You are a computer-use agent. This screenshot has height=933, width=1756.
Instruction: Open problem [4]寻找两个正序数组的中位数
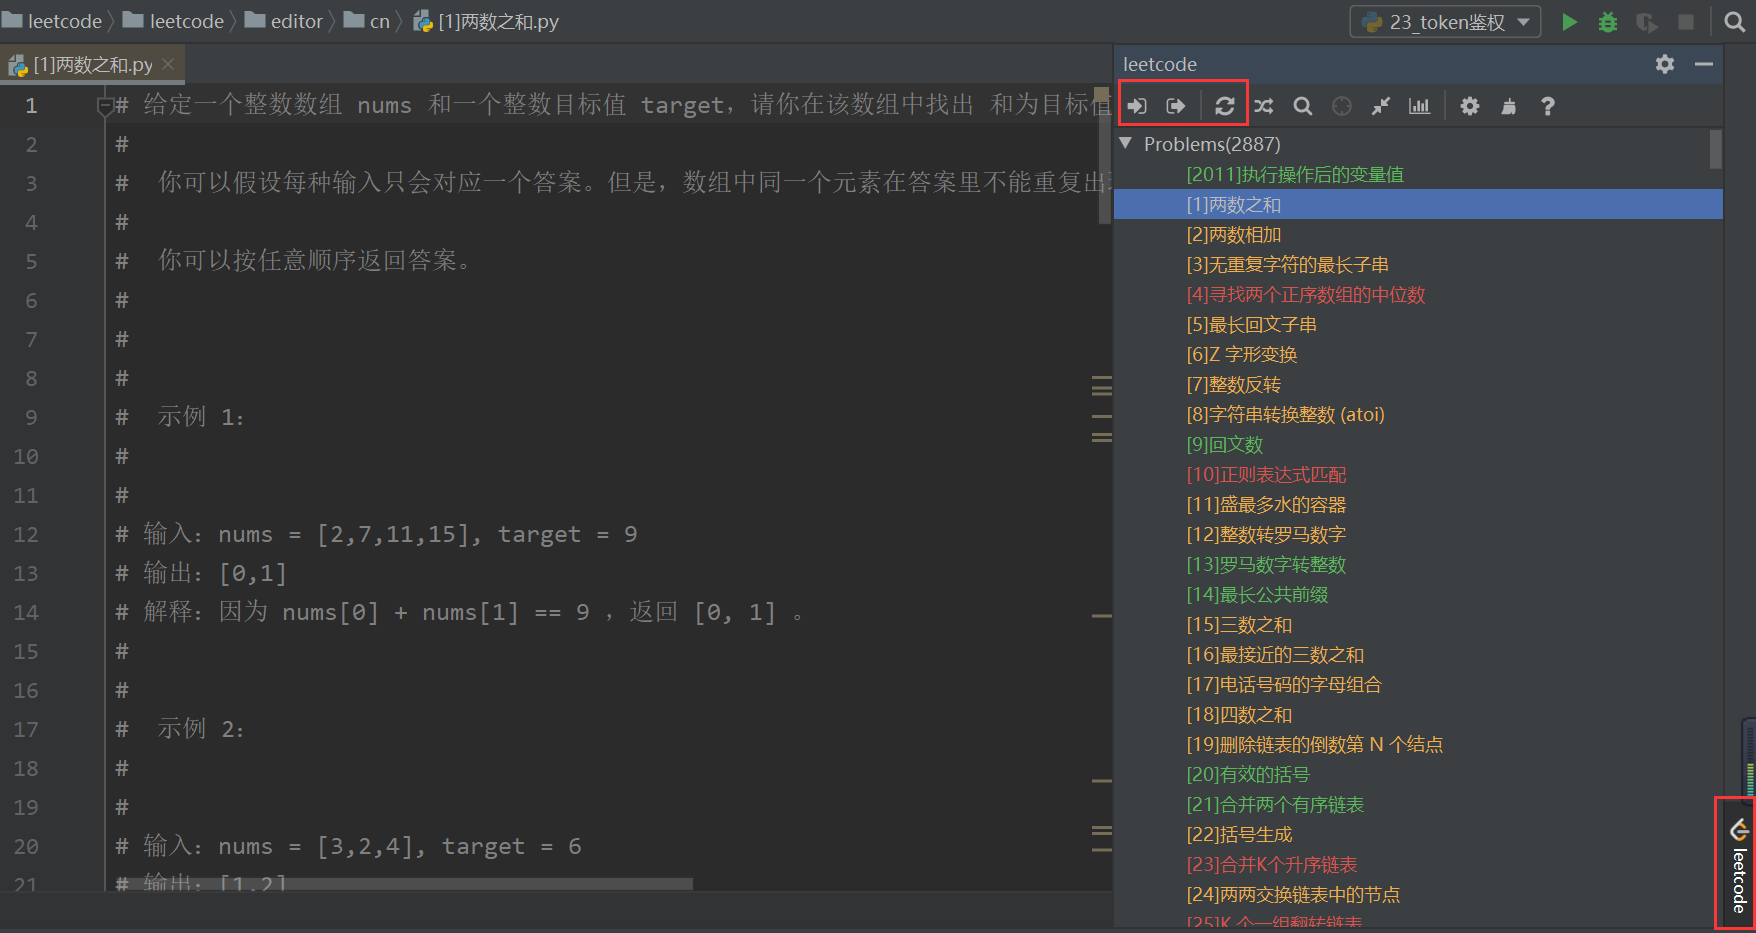click(1305, 295)
